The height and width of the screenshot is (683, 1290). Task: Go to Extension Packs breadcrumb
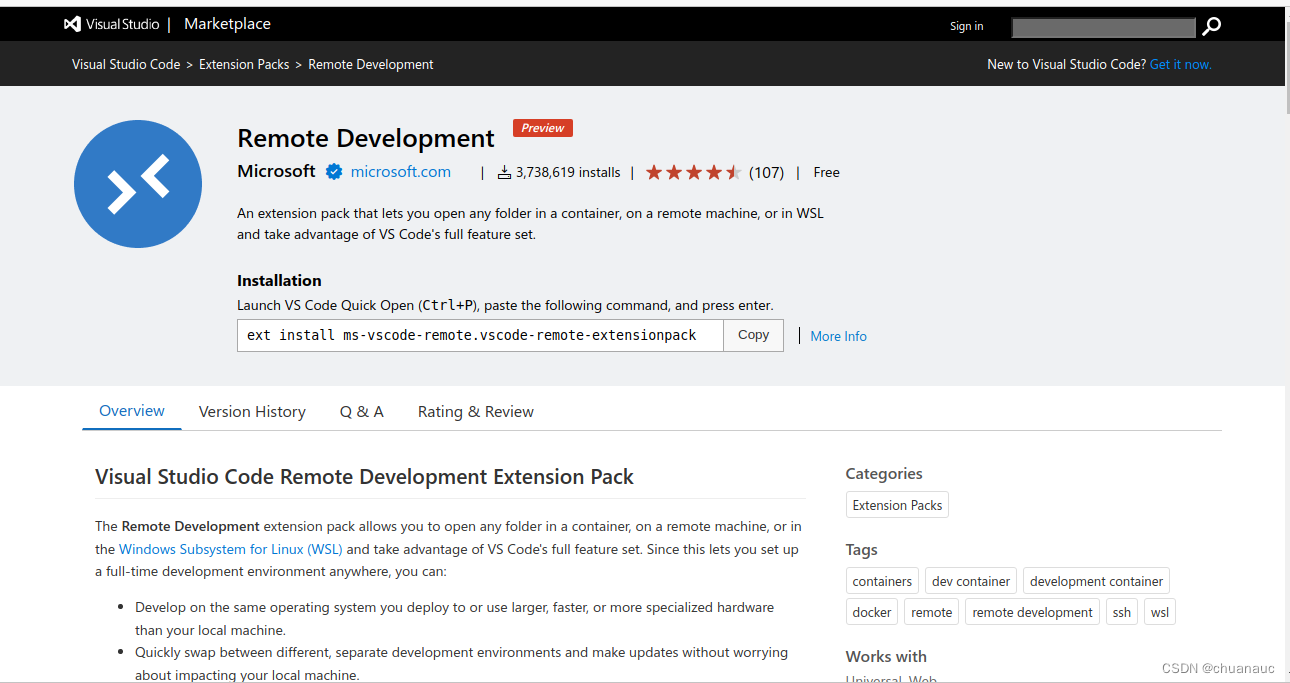(244, 64)
